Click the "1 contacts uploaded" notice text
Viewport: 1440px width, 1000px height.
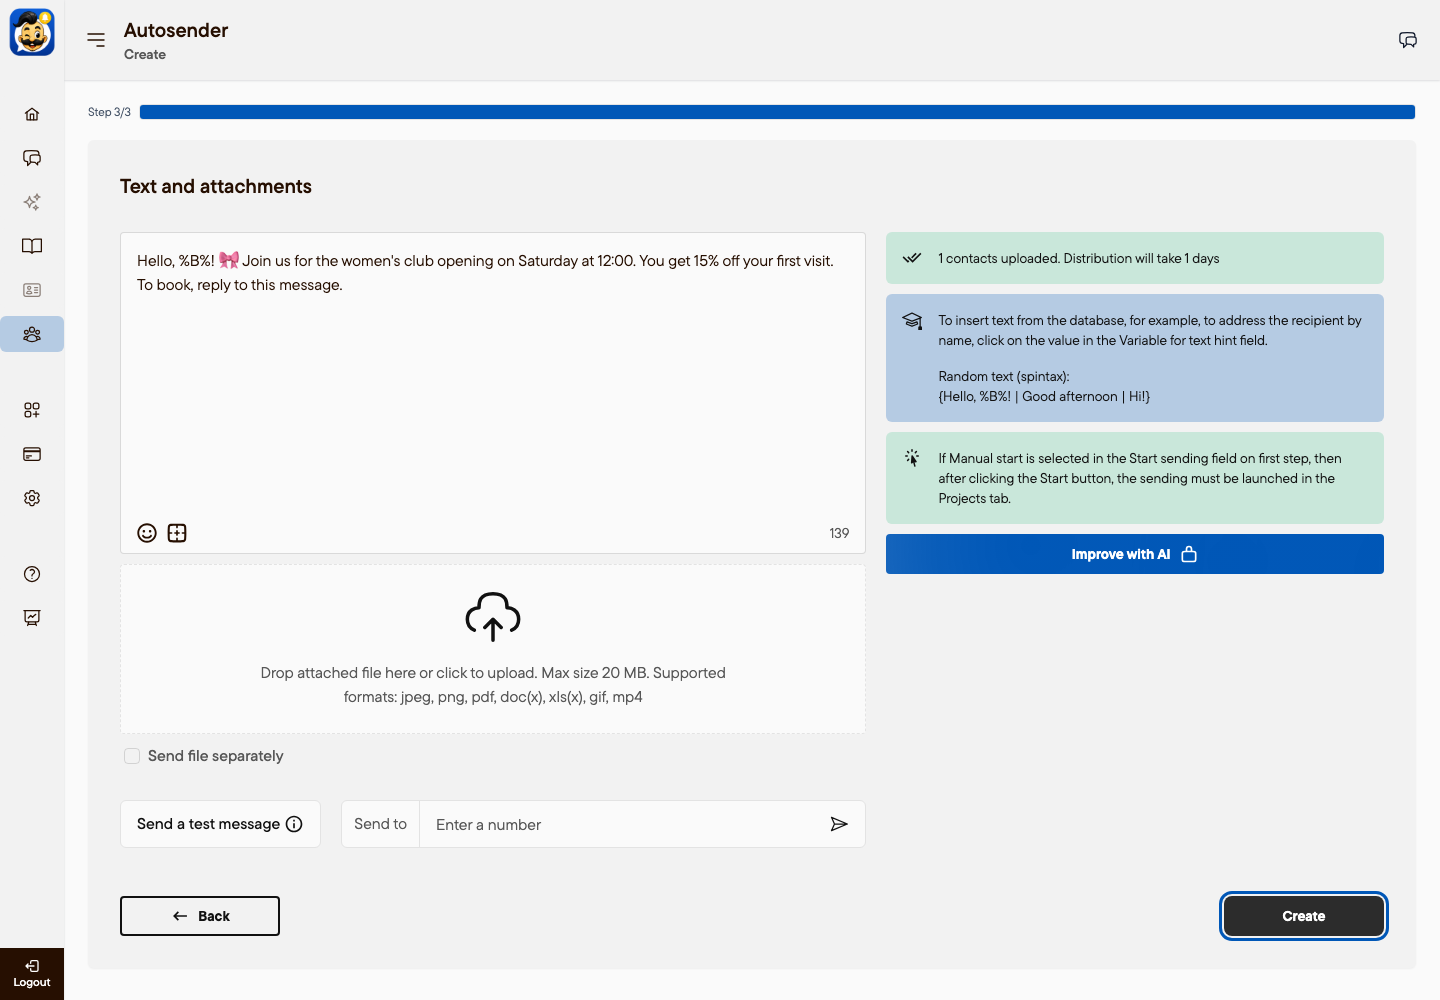(1079, 258)
